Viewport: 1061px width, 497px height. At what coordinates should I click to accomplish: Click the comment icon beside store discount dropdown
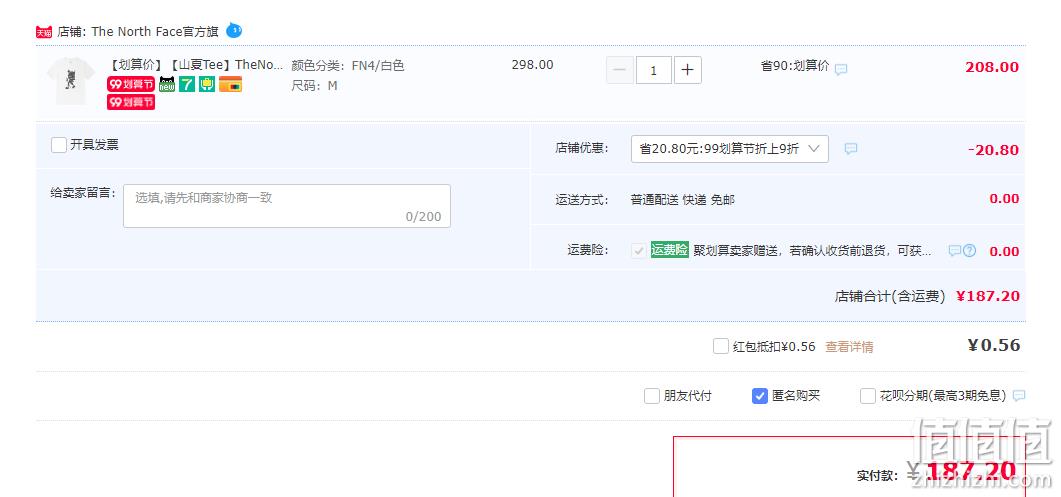coord(851,148)
